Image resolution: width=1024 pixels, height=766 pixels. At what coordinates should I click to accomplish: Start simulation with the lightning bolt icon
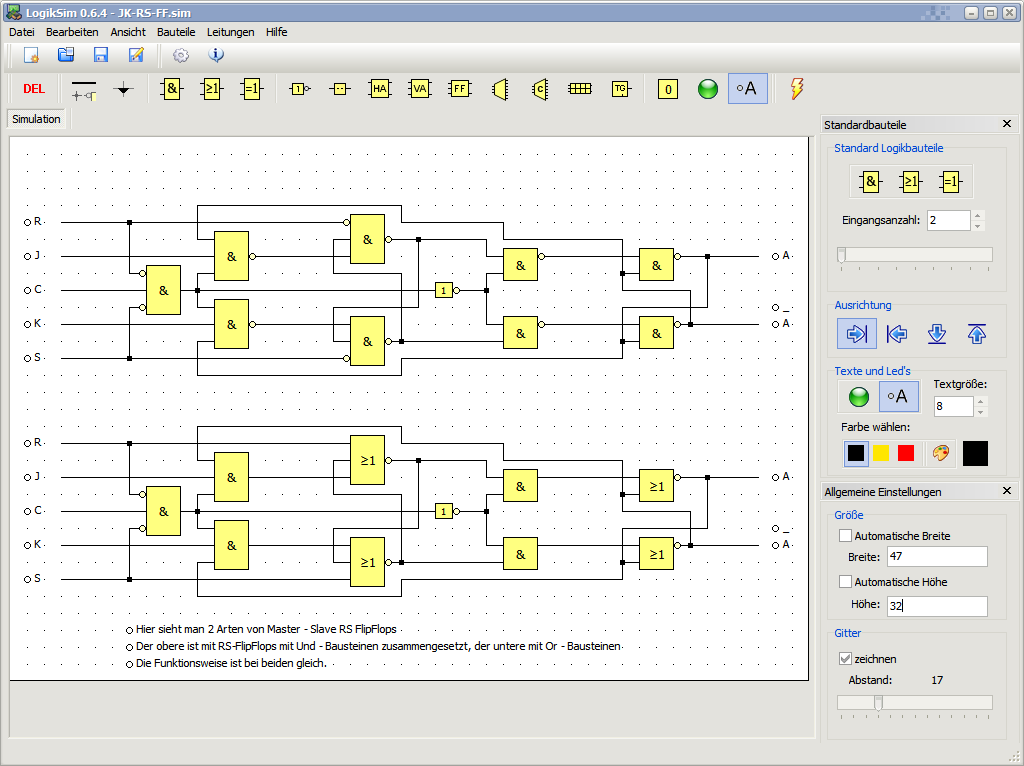pyautogui.click(x=797, y=89)
